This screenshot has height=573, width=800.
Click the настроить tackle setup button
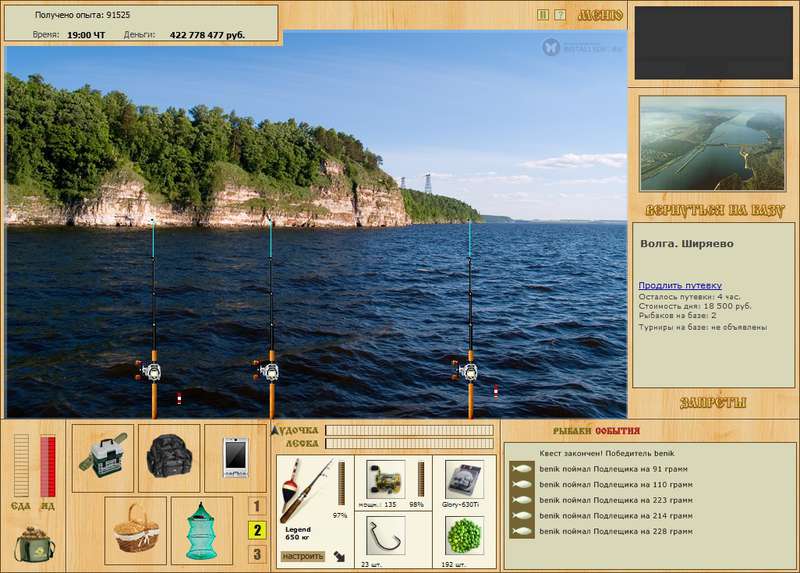pyautogui.click(x=303, y=556)
